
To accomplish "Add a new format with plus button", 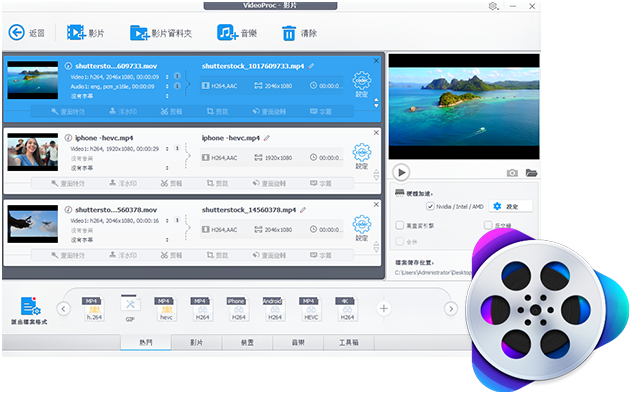I will pyautogui.click(x=384, y=309).
